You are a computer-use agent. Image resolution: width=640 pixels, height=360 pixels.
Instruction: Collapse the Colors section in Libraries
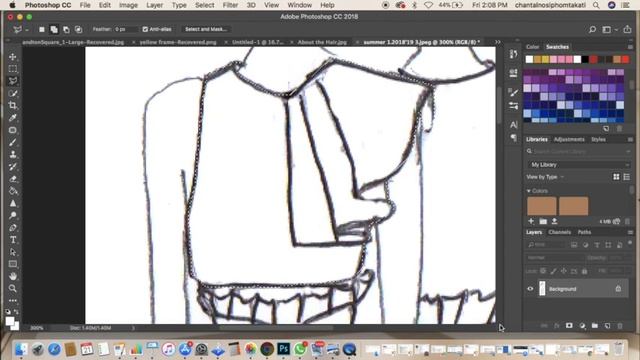[x=529, y=191]
